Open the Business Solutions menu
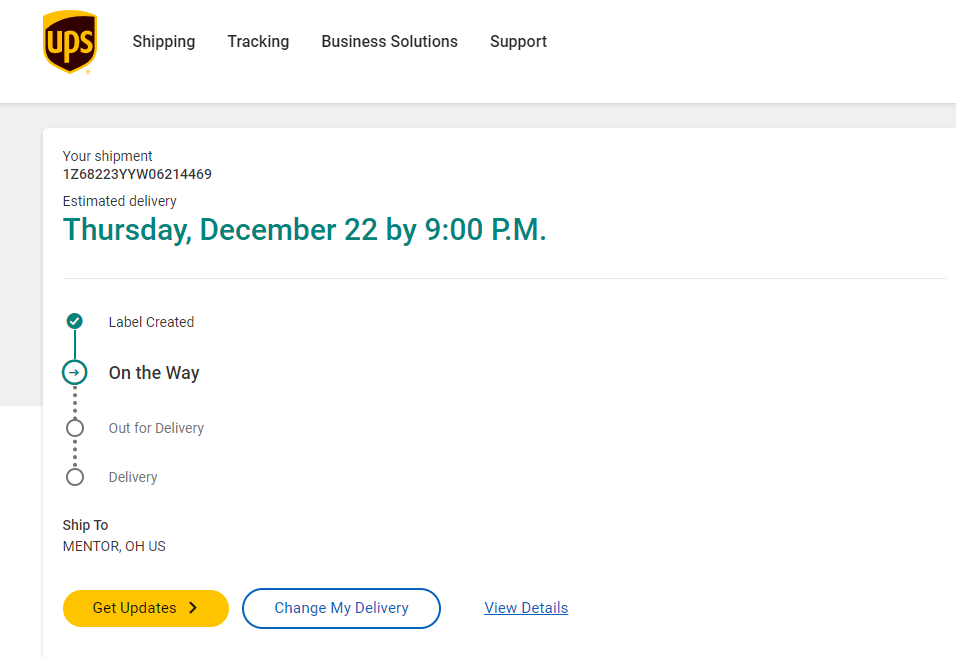The width and height of the screenshot is (956, 657). pyautogui.click(x=389, y=42)
